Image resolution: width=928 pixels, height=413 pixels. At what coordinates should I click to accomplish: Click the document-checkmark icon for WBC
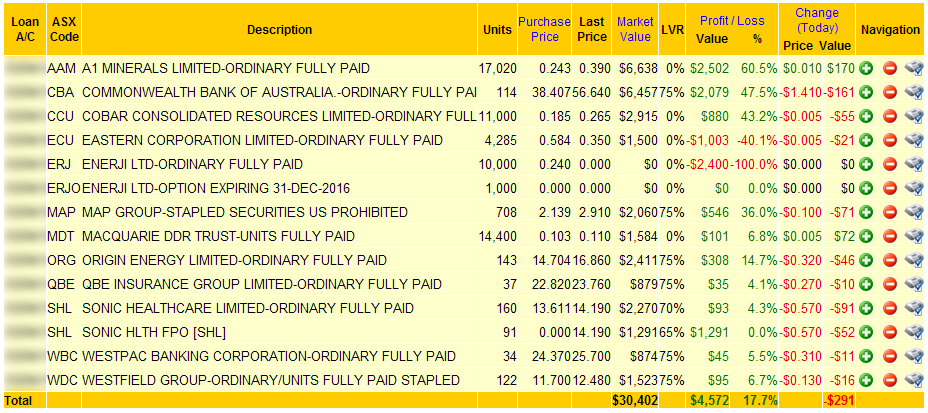(914, 356)
